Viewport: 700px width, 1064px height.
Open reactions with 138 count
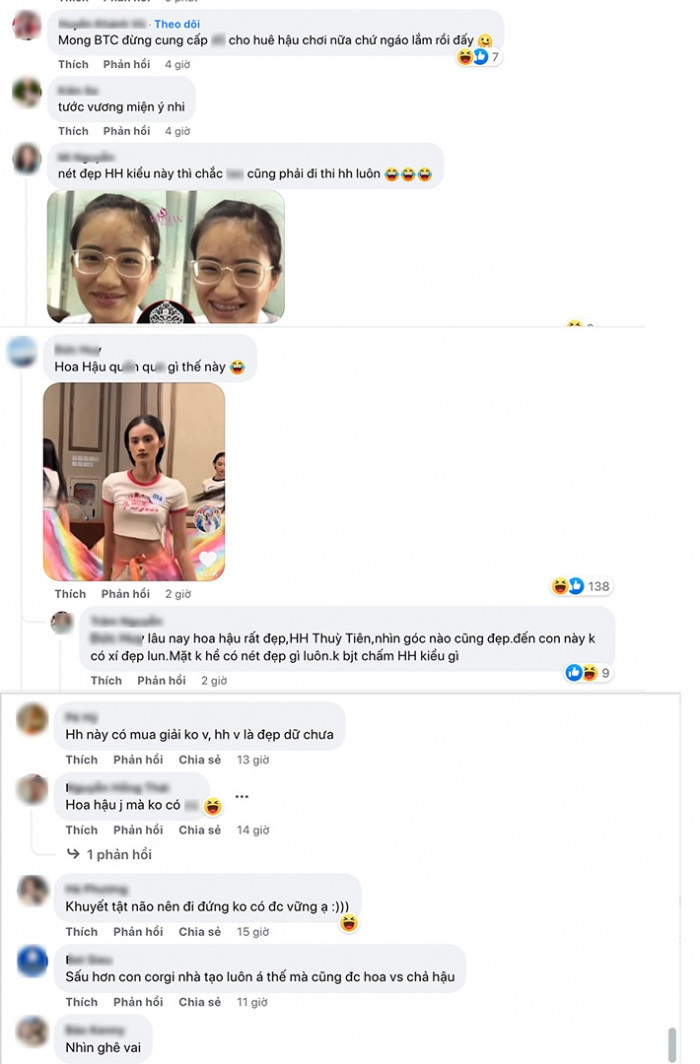[581, 586]
